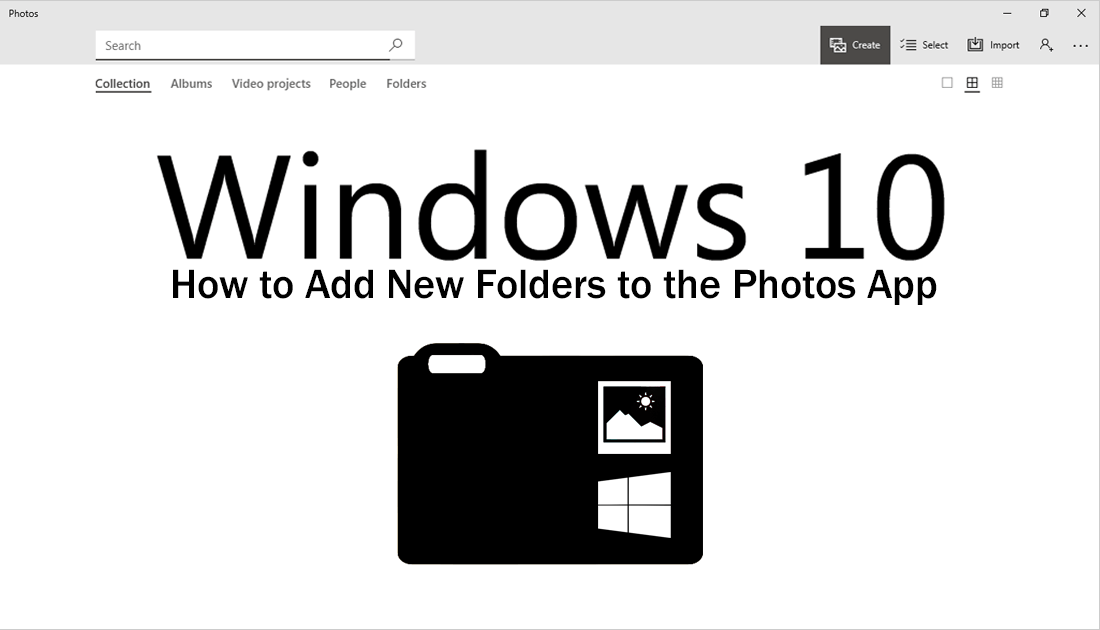The image size is (1100, 630).
Task: Minimize the Photos window
Action: tap(1007, 13)
